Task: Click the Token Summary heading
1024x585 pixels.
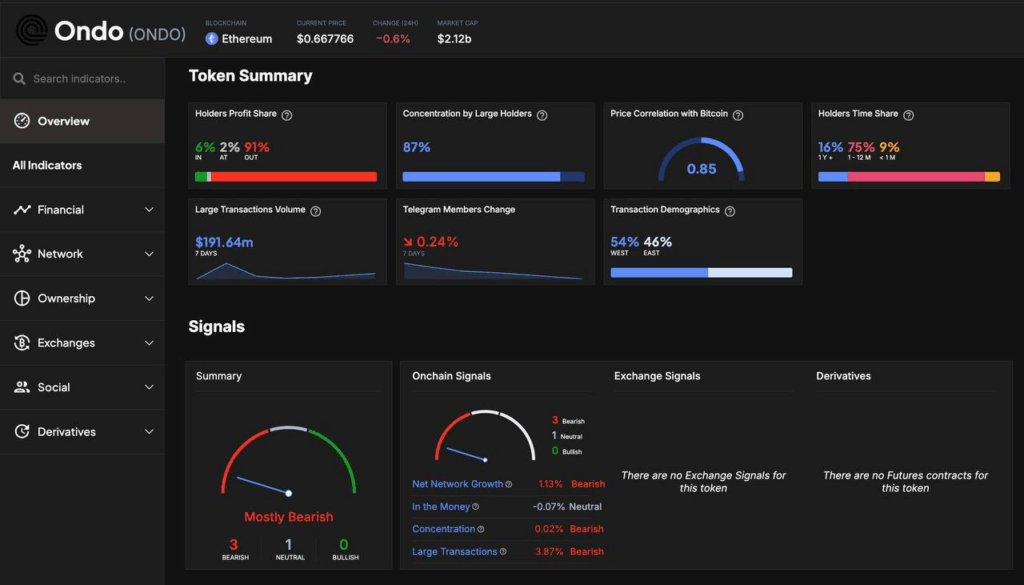Action: click(x=250, y=76)
